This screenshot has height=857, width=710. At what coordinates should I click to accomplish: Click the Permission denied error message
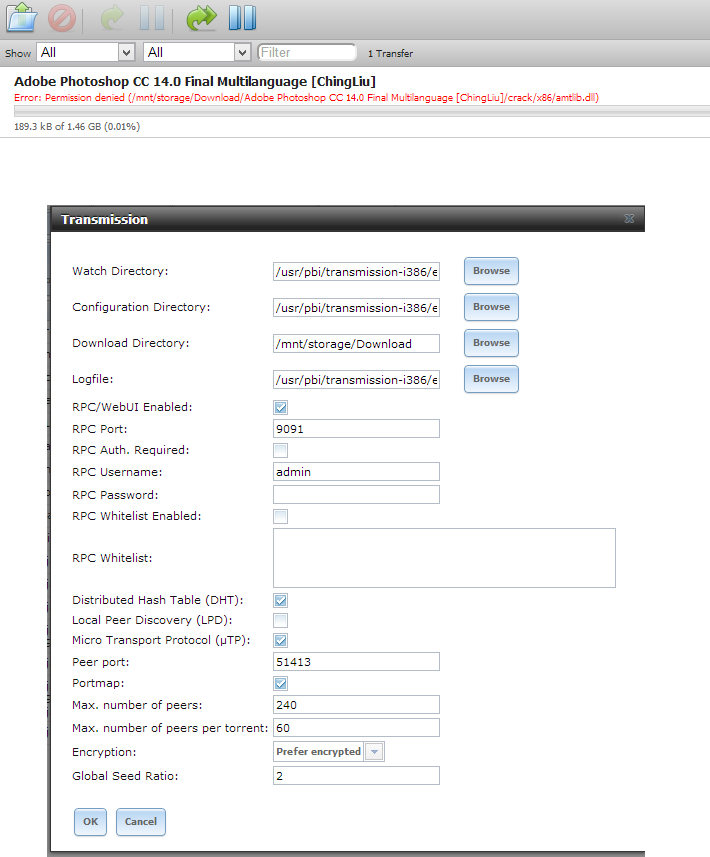[x=306, y=98]
